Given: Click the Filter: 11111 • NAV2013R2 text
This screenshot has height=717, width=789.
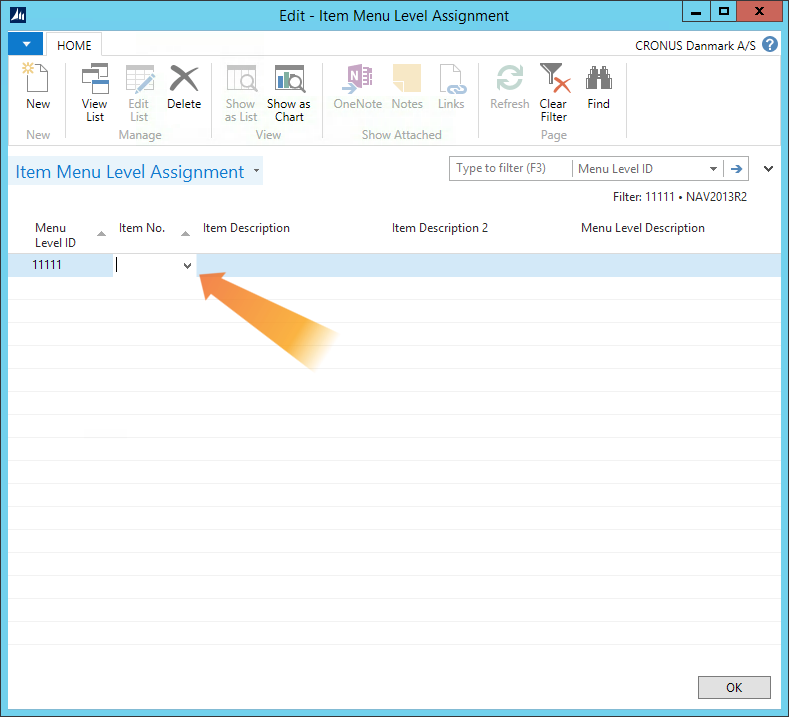Looking at the screenshot, I should [x=679, y=197].
